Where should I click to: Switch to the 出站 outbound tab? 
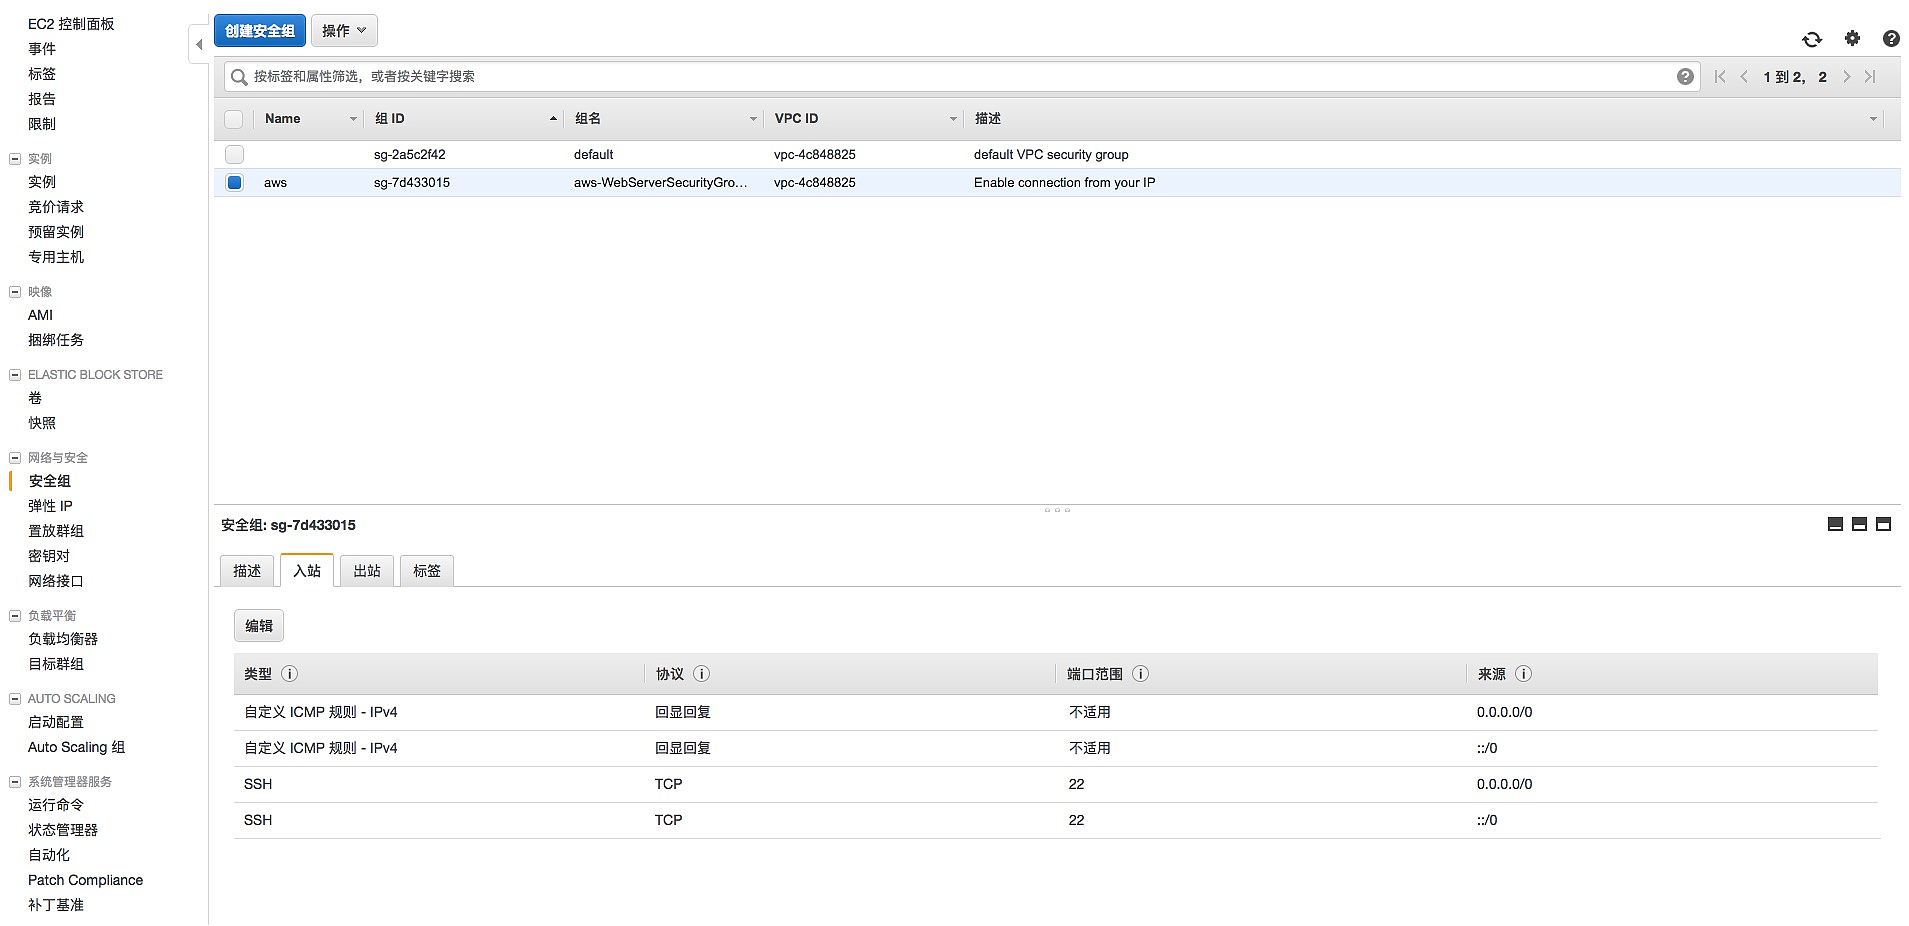coord(367,571)
